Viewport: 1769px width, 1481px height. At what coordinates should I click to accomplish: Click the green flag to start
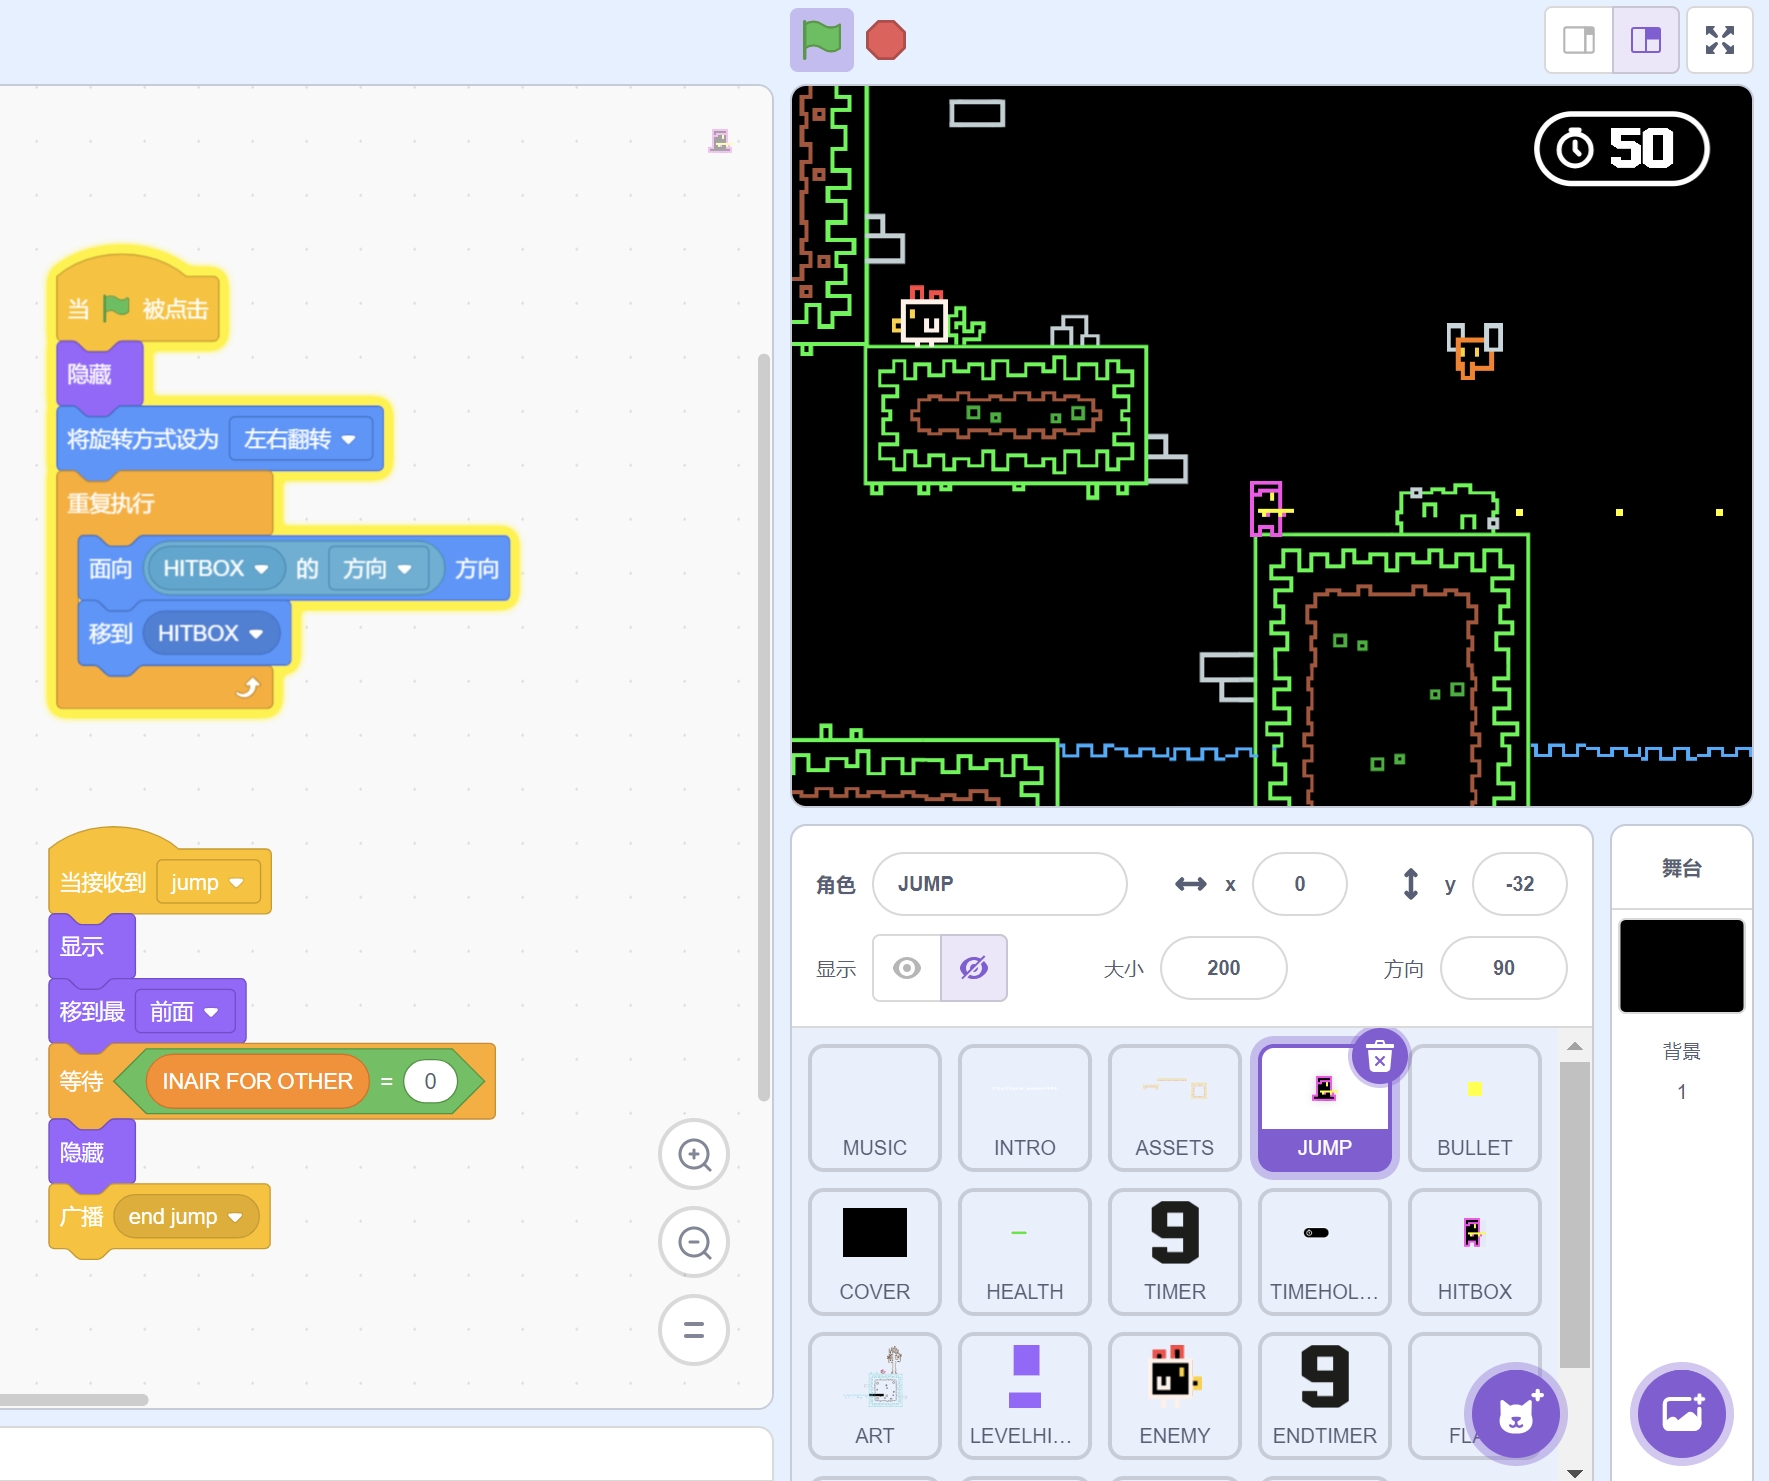[821, 40]
